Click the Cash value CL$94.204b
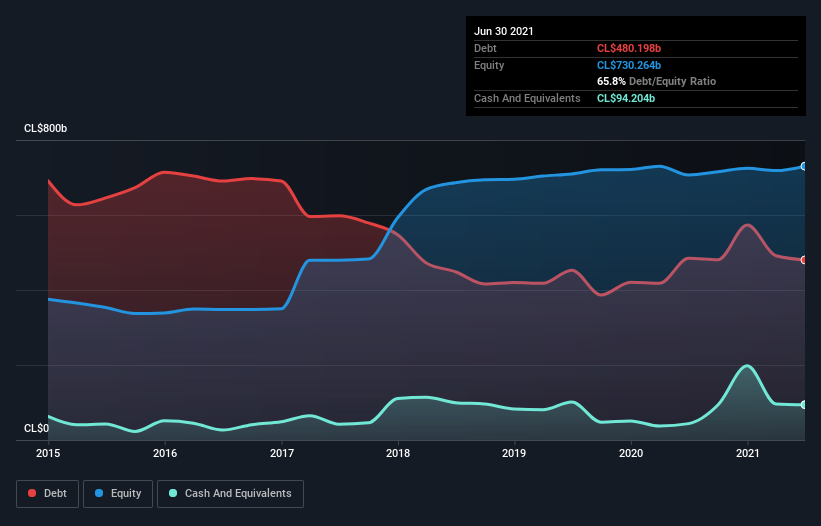The height and width of the screenshot is (526, 821). (626, 98)
